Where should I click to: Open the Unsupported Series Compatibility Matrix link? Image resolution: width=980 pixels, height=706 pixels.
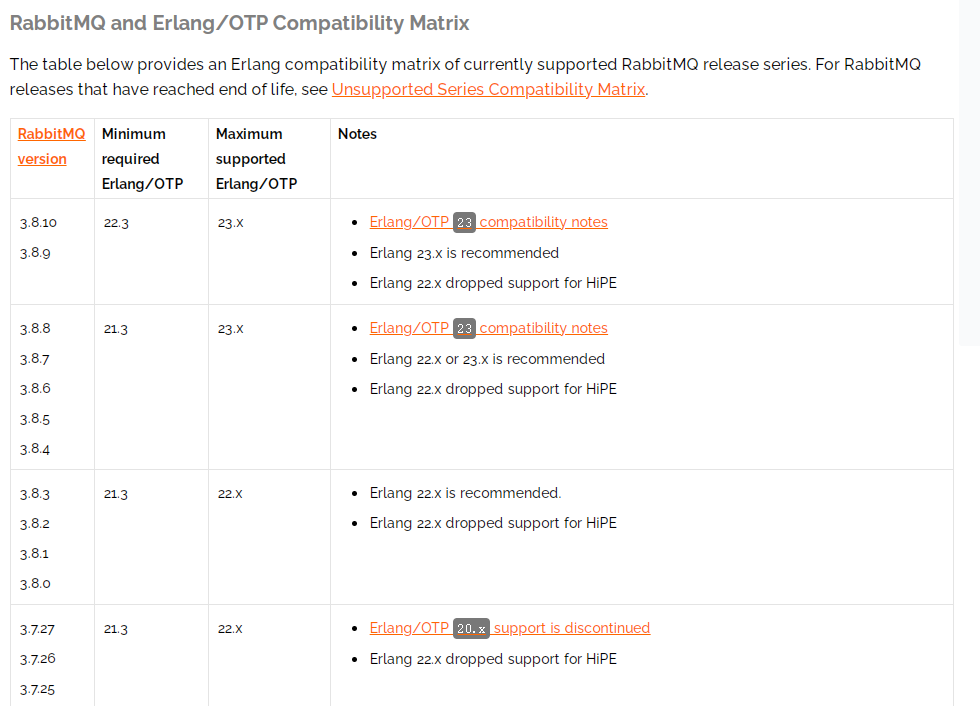(x=488, y=89)
